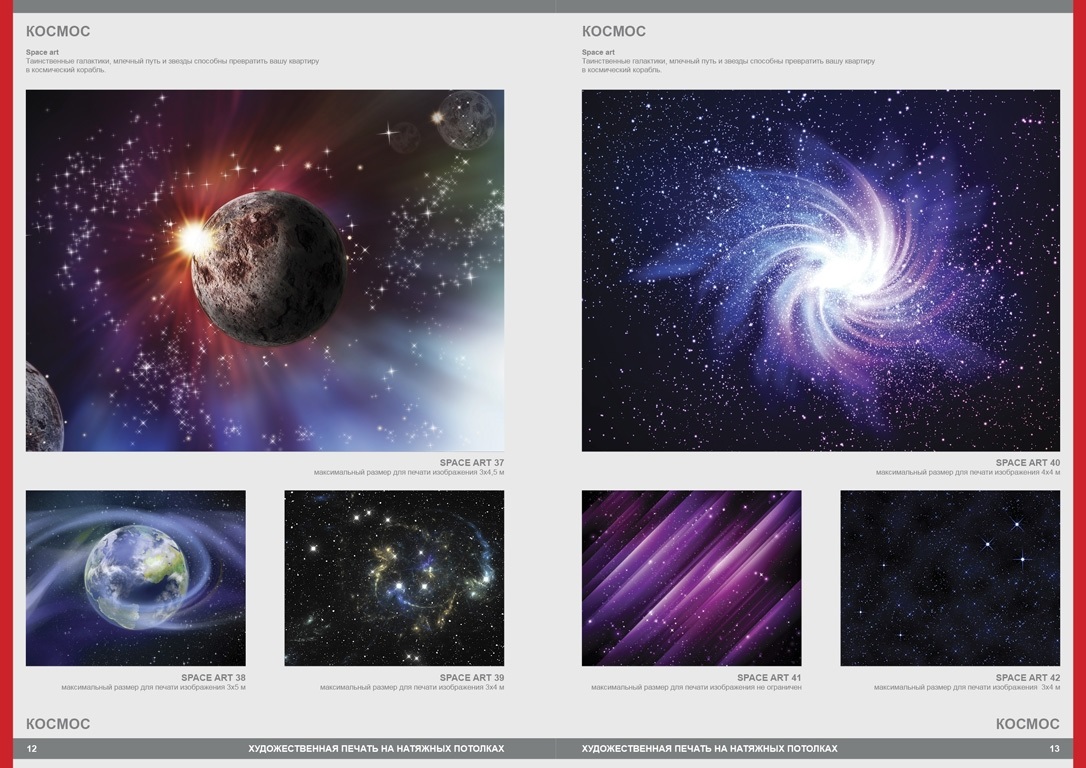1086x768 pixels.
Task: Click the SPACE ART 40 caption label
Action: [1027, 463]
